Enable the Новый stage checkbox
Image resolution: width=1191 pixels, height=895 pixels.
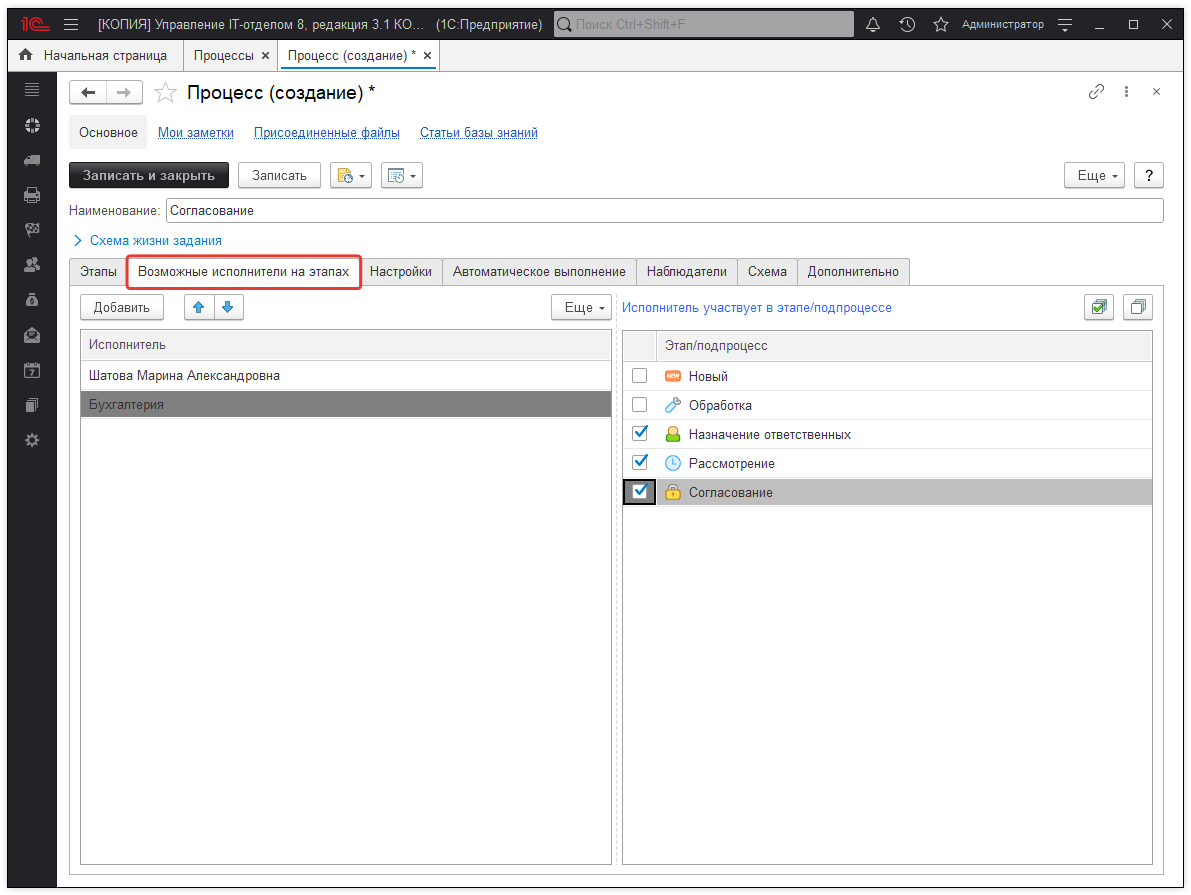(x=640, y=376)
